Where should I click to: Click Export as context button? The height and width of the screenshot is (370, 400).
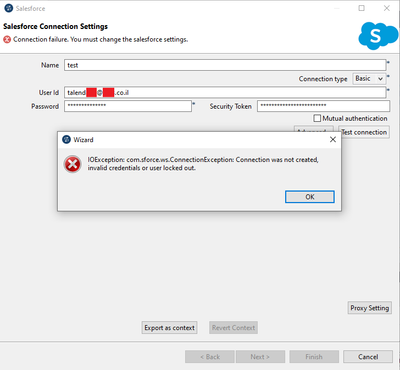169,328
